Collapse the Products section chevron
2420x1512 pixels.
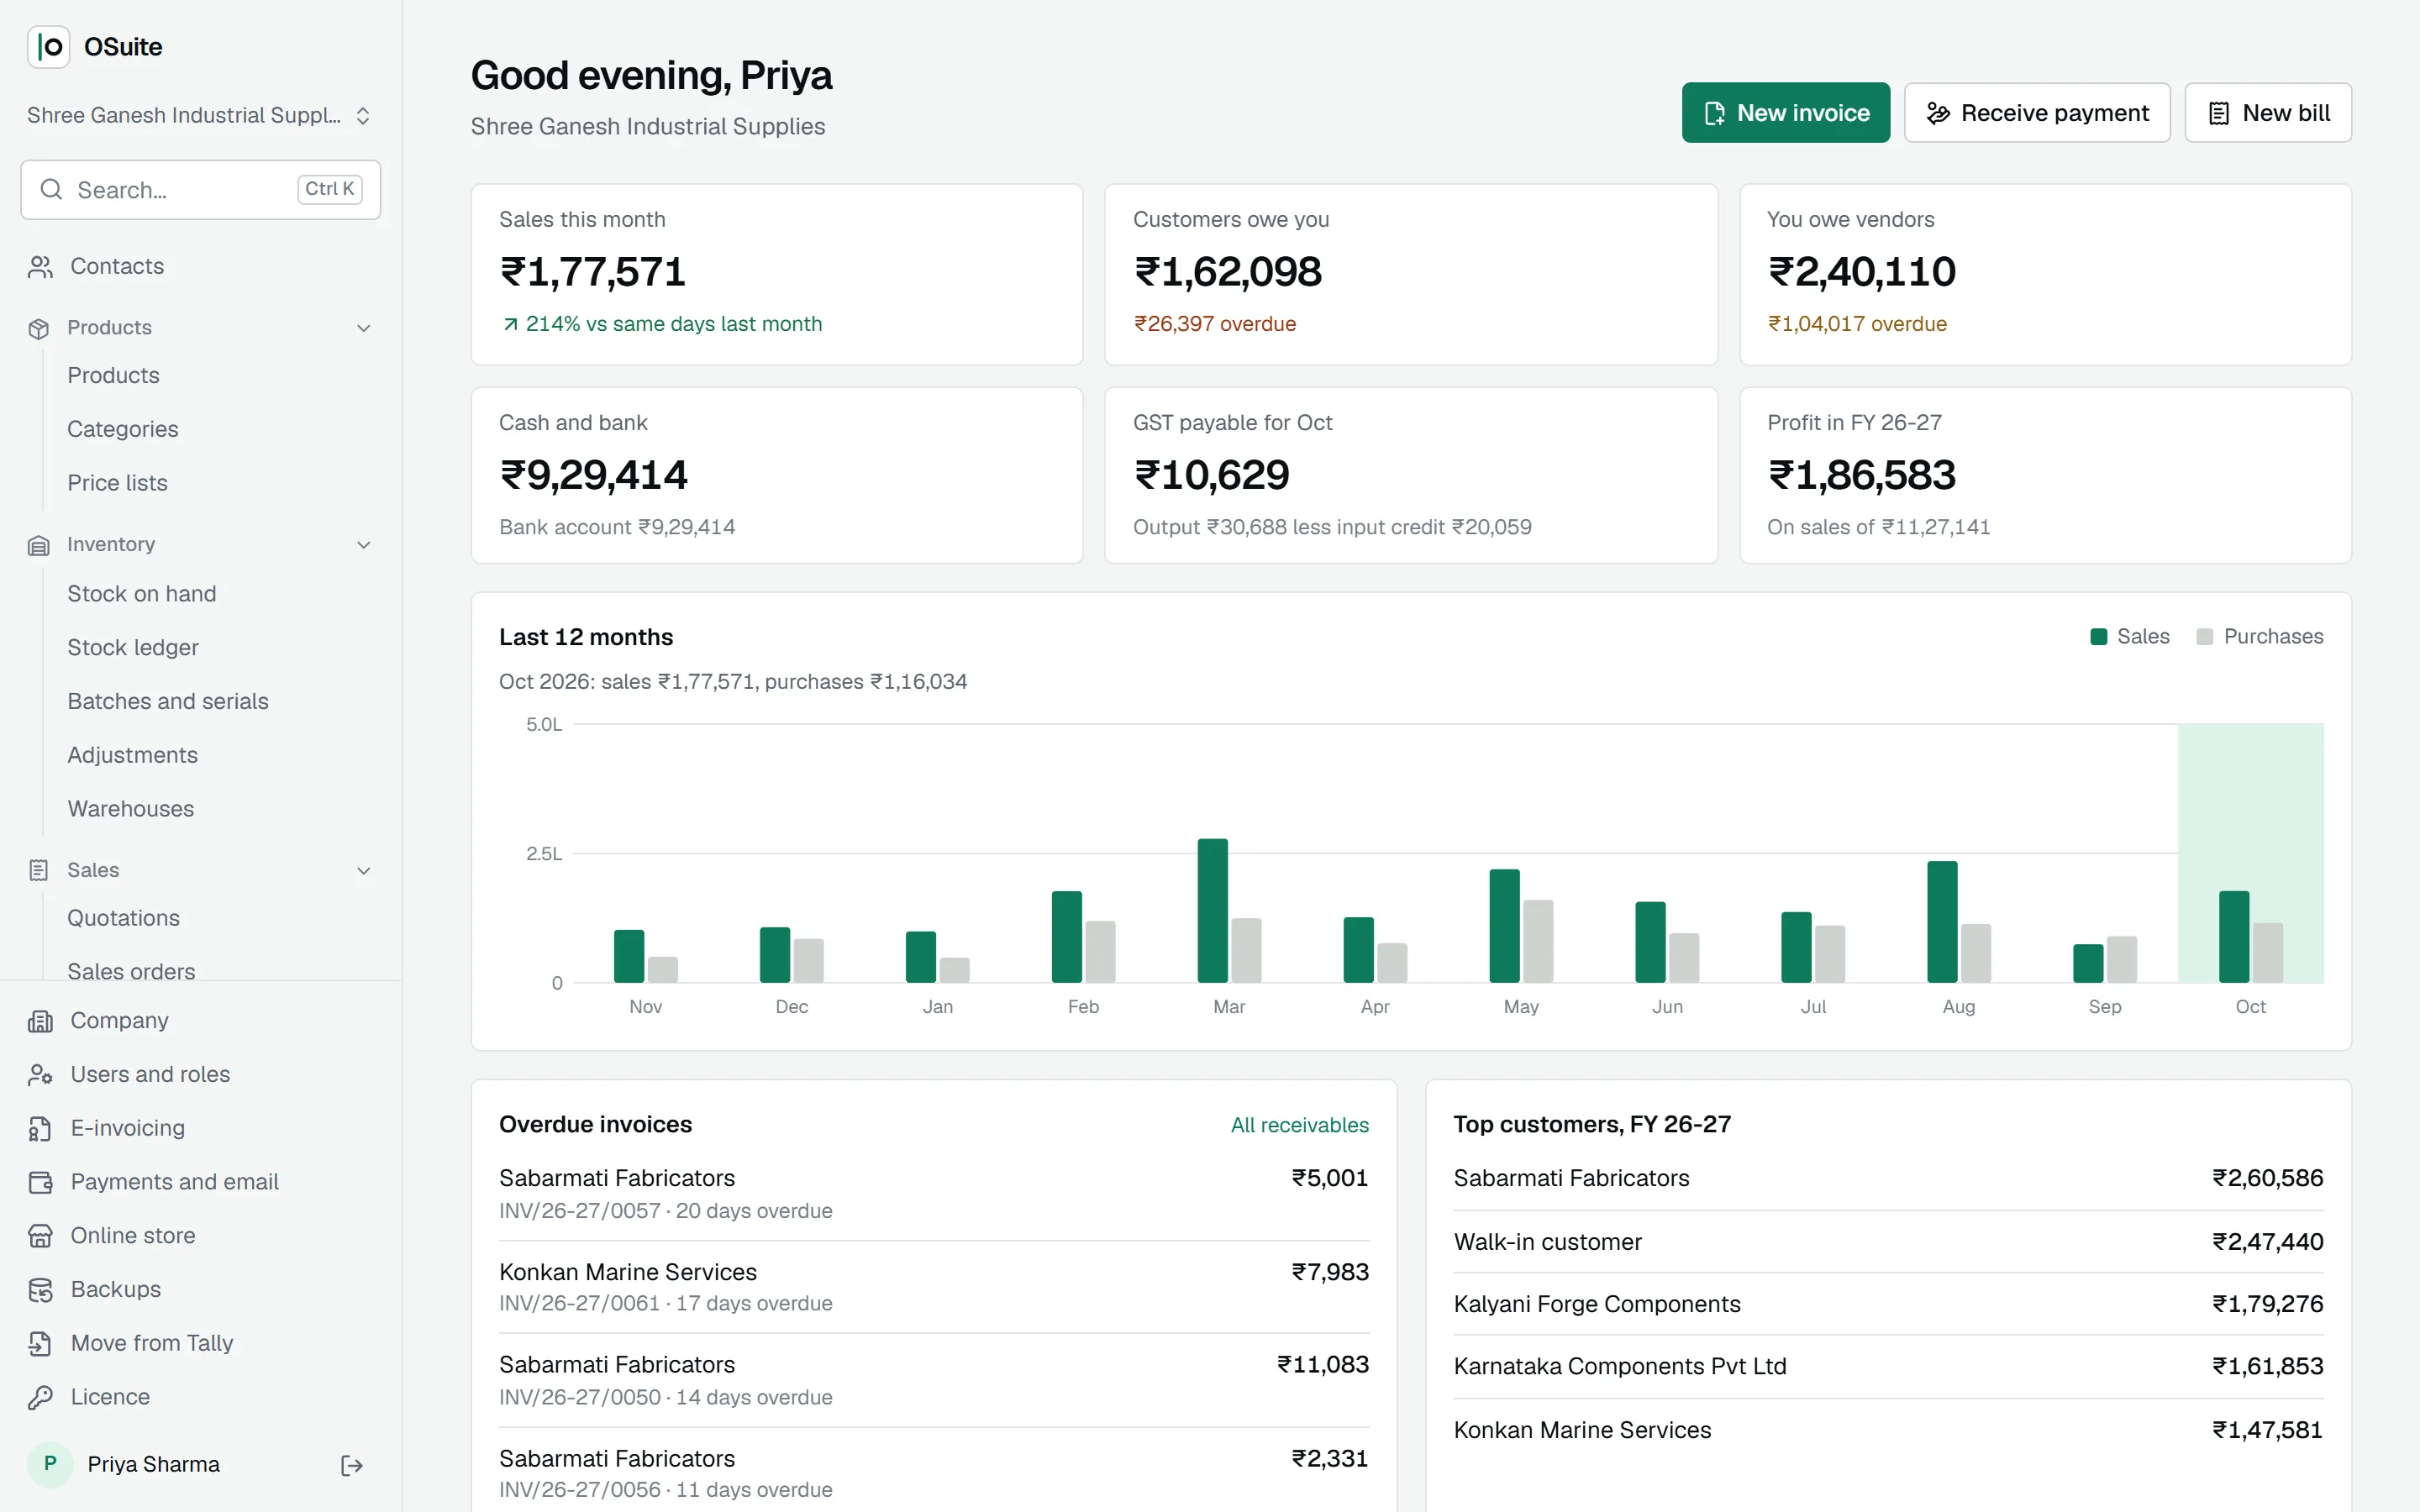tap(364, 328)
